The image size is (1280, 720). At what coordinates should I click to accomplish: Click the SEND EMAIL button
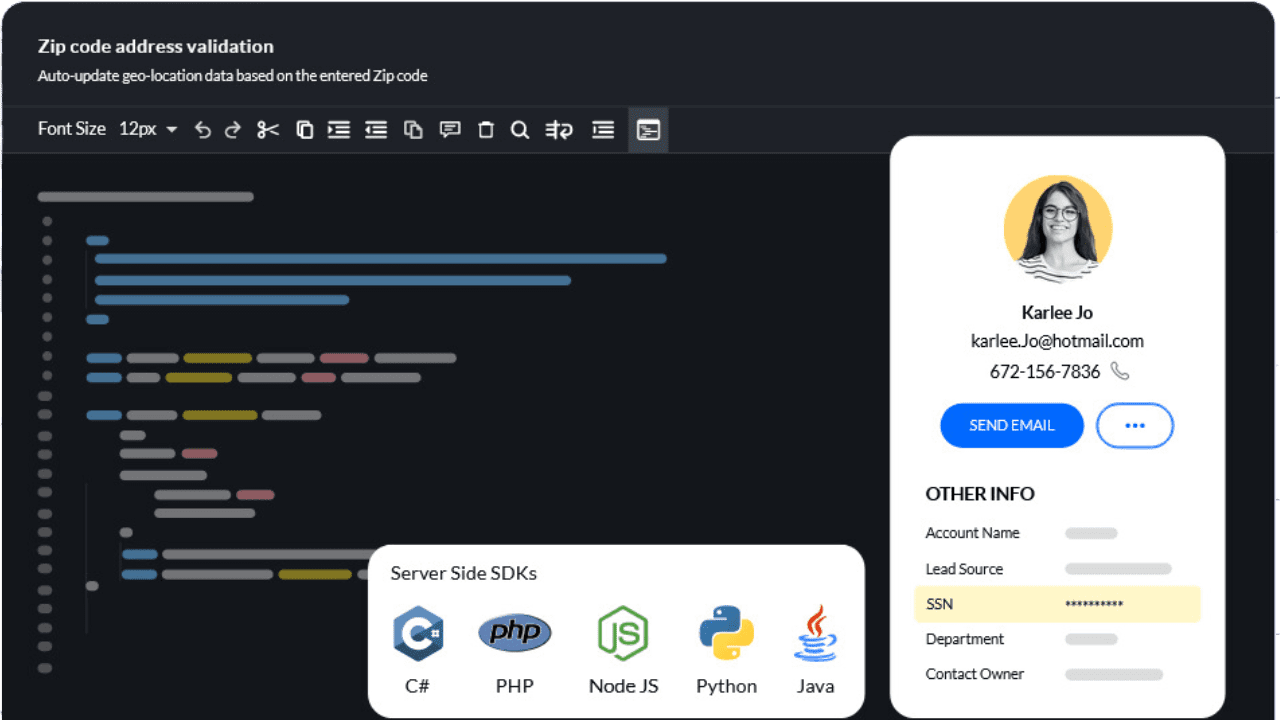tap(1012, 426)
